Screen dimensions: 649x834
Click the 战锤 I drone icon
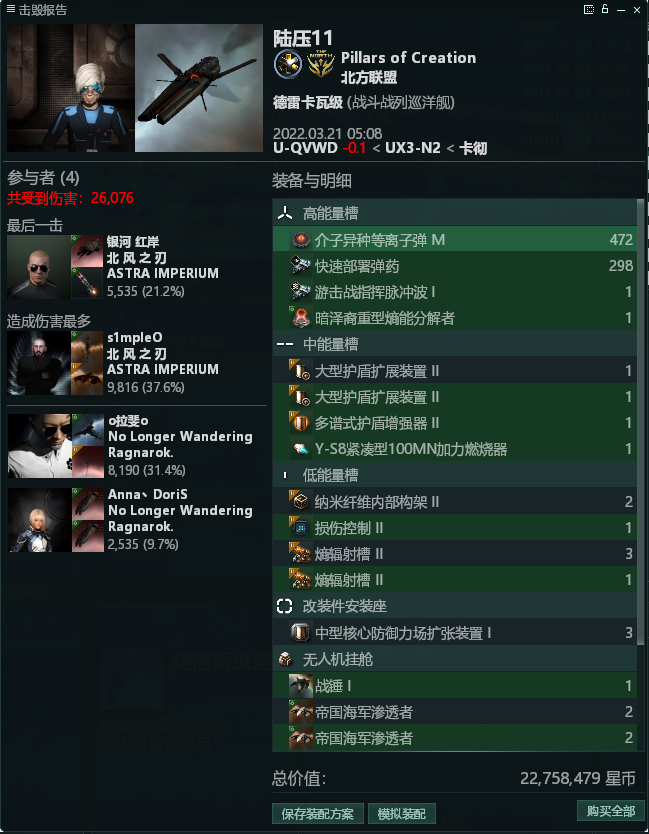pos(301,686)
